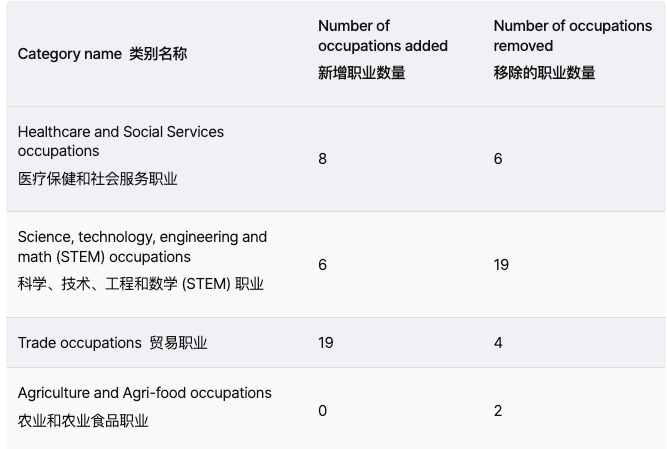Viewport: 667px width, 449px height.
Task: Click the "Trade occupations" category text
Action: [79, 343]
